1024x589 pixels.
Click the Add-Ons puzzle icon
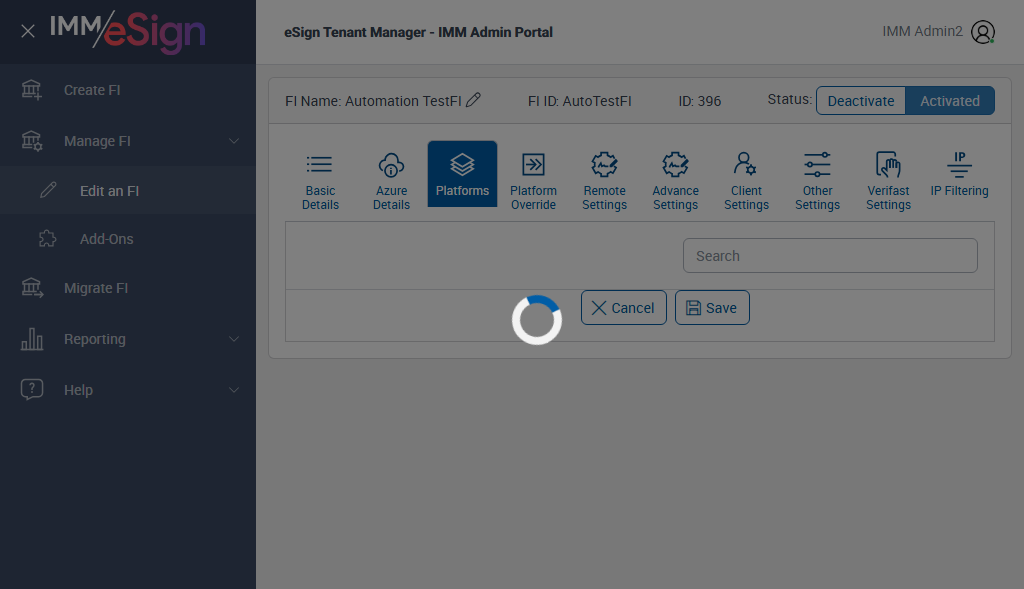pos(48,239)
